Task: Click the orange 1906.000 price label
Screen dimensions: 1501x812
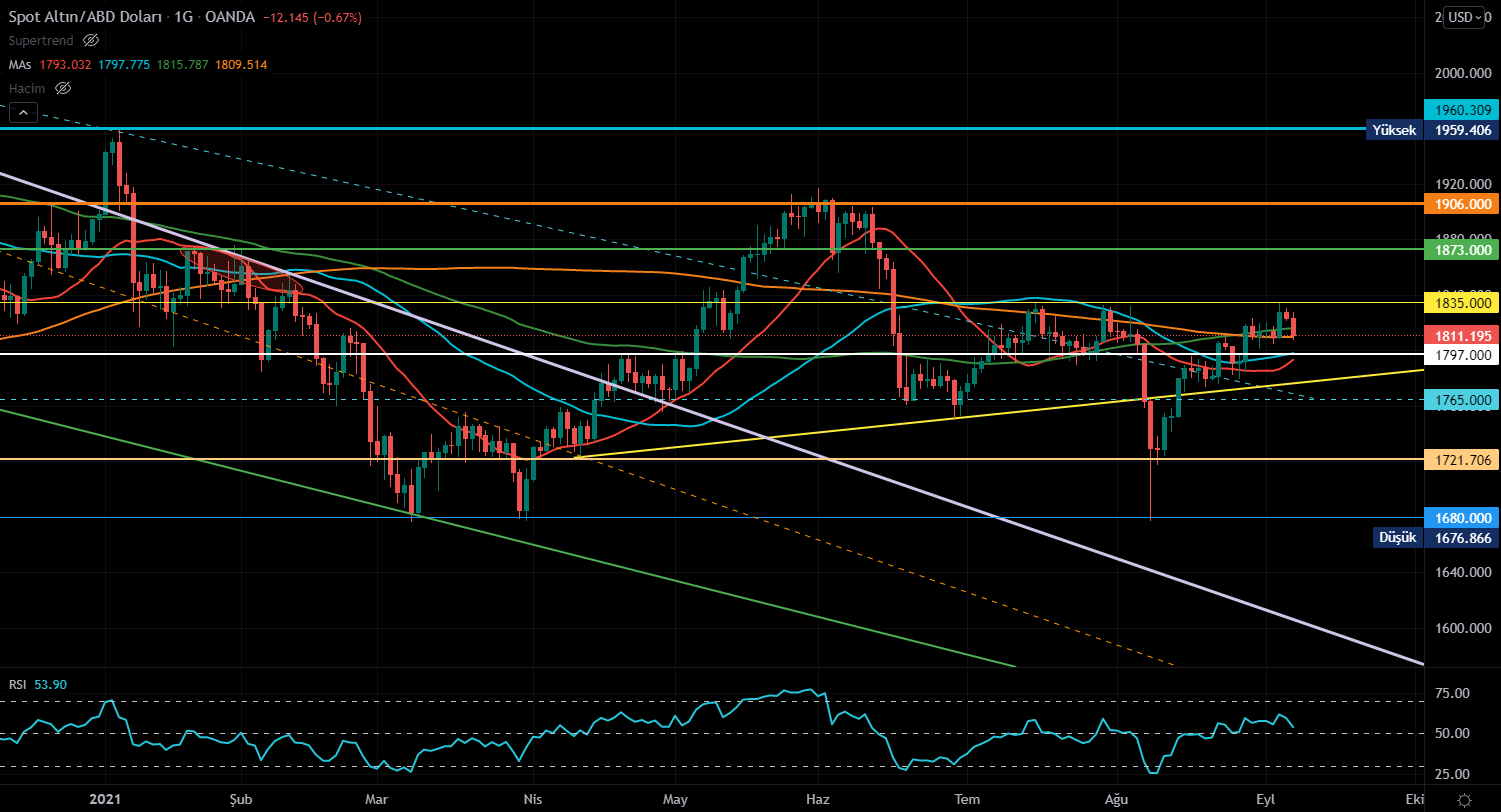Action: click(1461, 203)
